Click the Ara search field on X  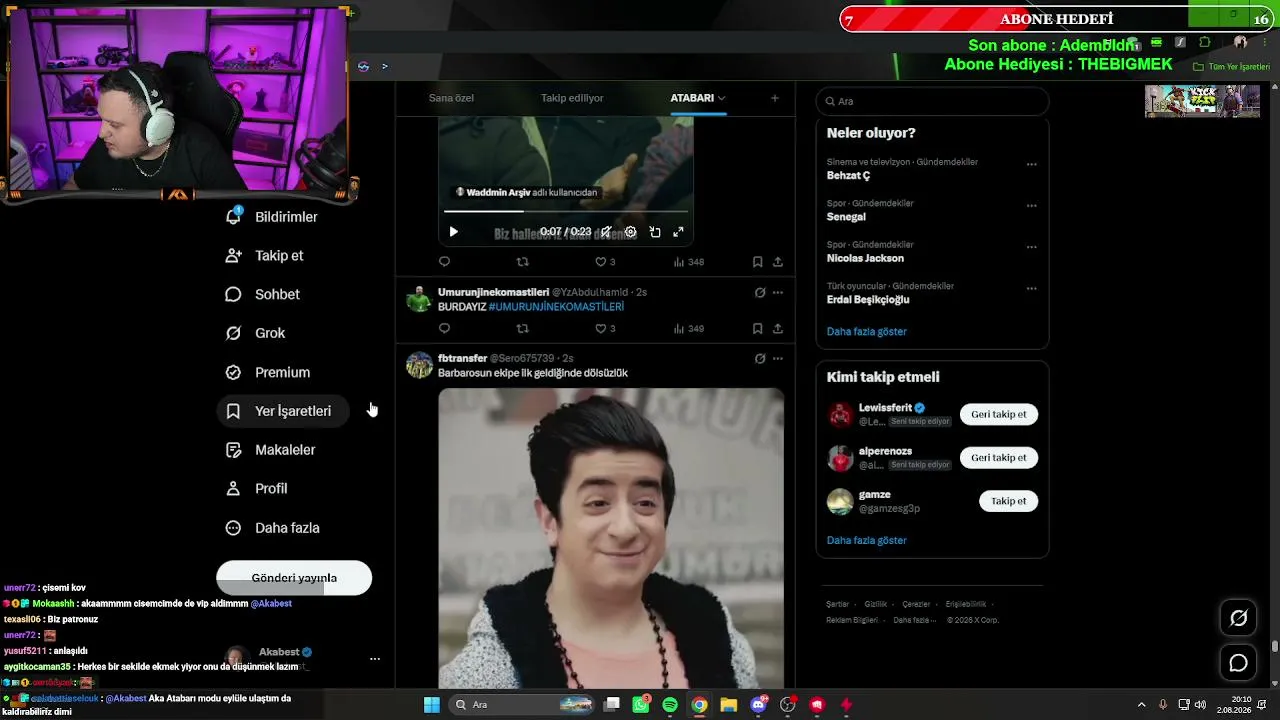(932, 101)
